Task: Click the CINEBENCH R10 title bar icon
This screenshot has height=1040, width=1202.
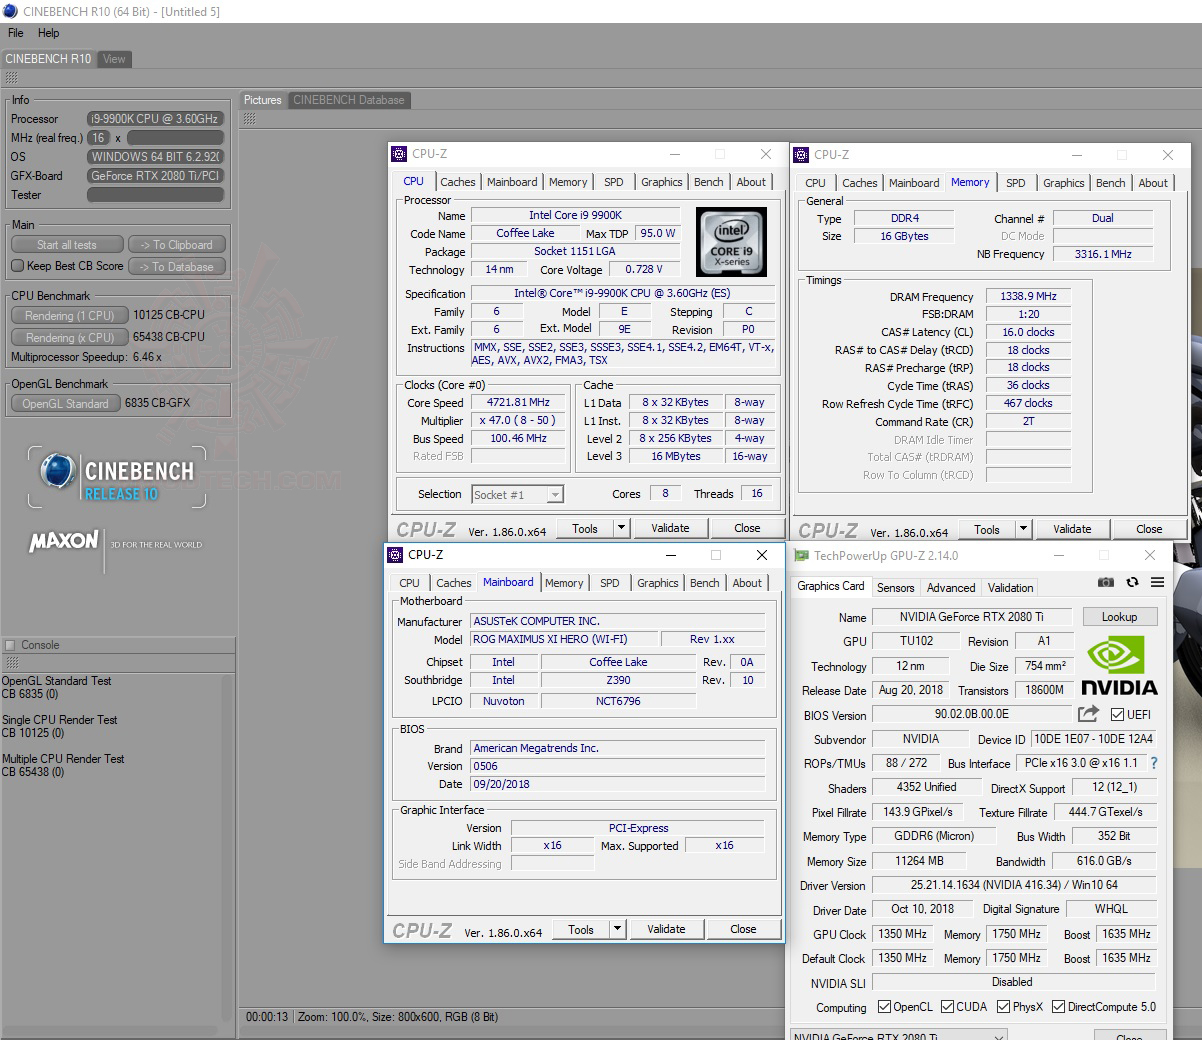Action: (x=10, y=11)
